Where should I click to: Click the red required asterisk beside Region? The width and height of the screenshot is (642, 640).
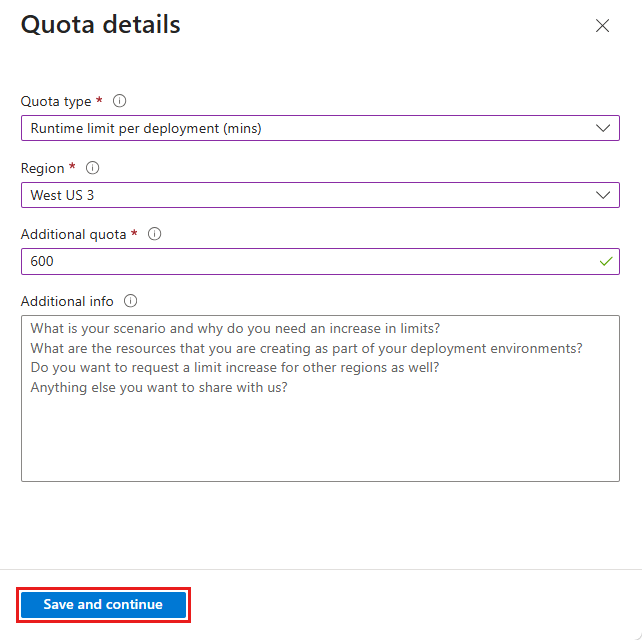coord(72,166)
